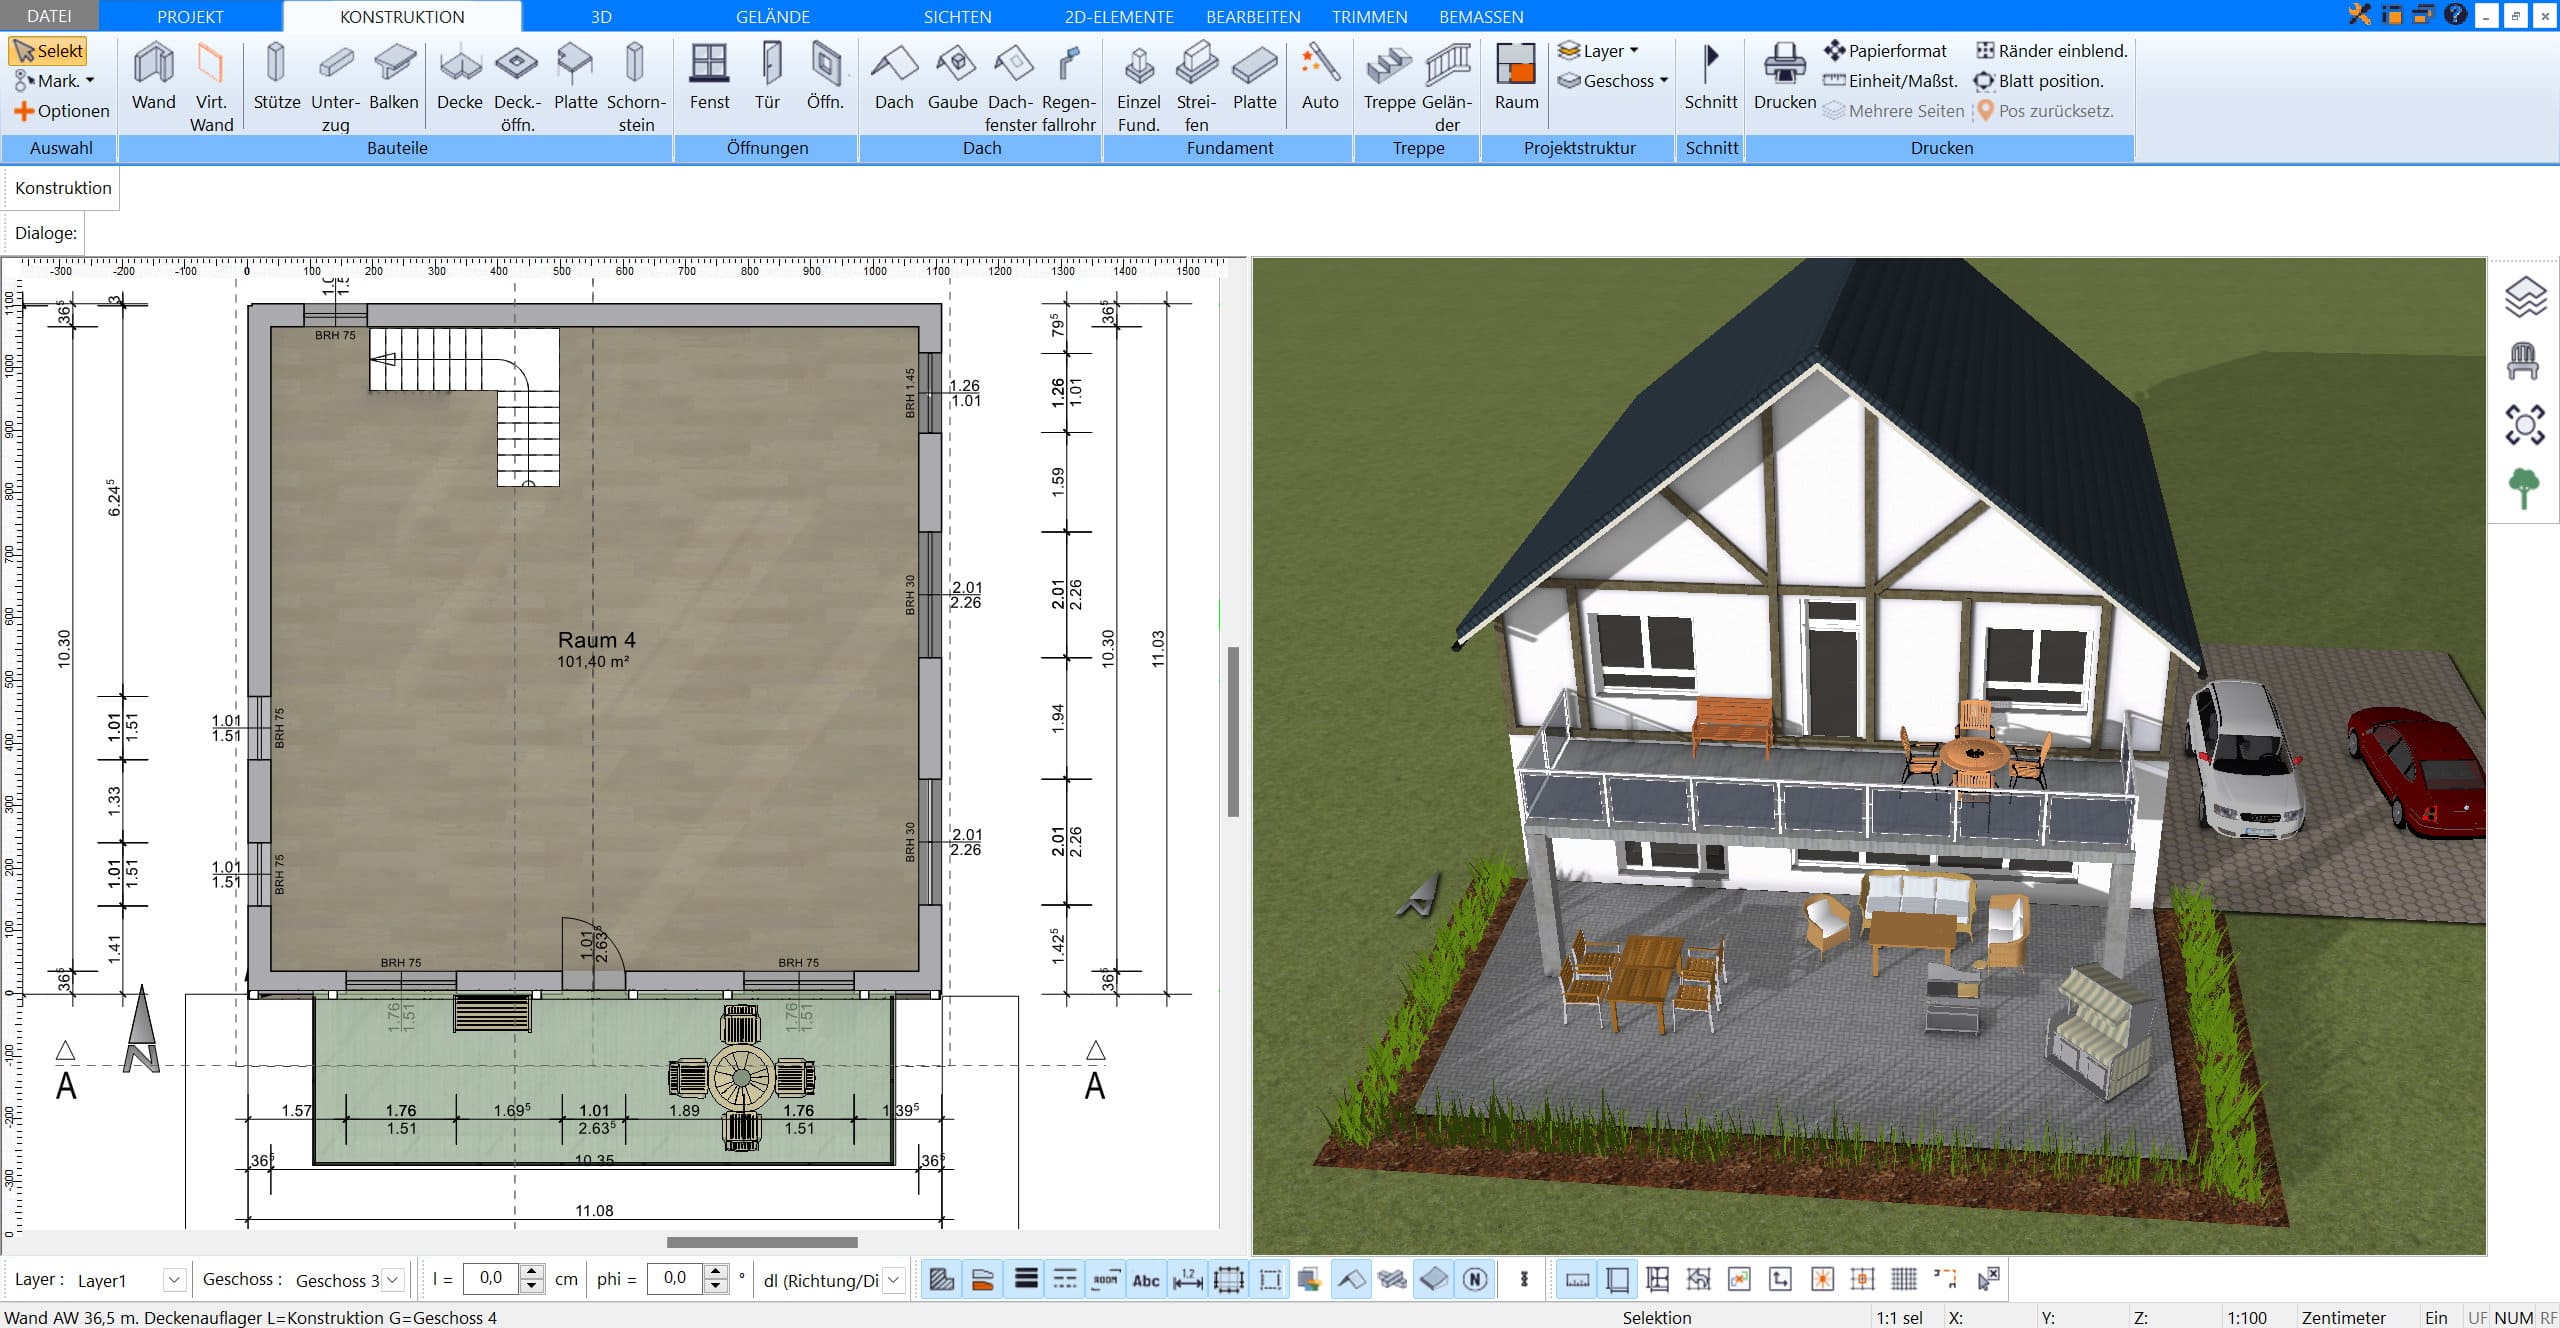This screenshot has width=2560, height=1328.
Task: Run the Auto foundation tool
Action: click(1320, 77)
